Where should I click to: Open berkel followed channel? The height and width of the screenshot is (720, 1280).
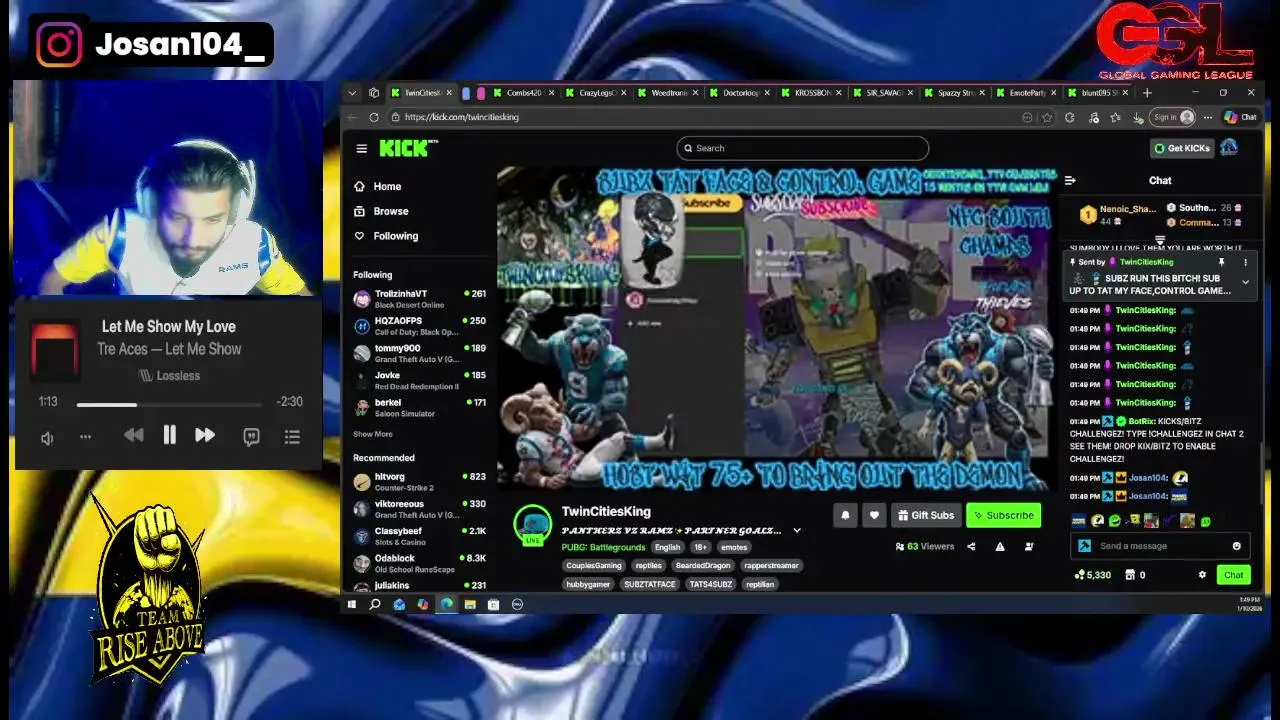(x=419, y=407)
